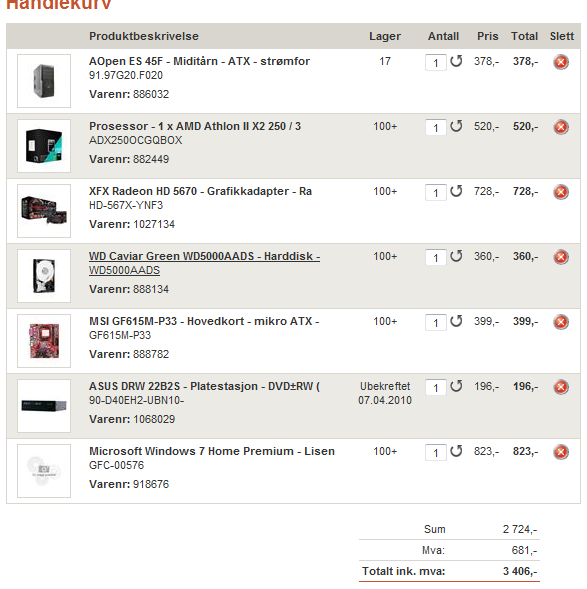Screen dimensions: 587x589
Task: View the ASUS DRW 22B2S product details
Action: coord(204,386)
